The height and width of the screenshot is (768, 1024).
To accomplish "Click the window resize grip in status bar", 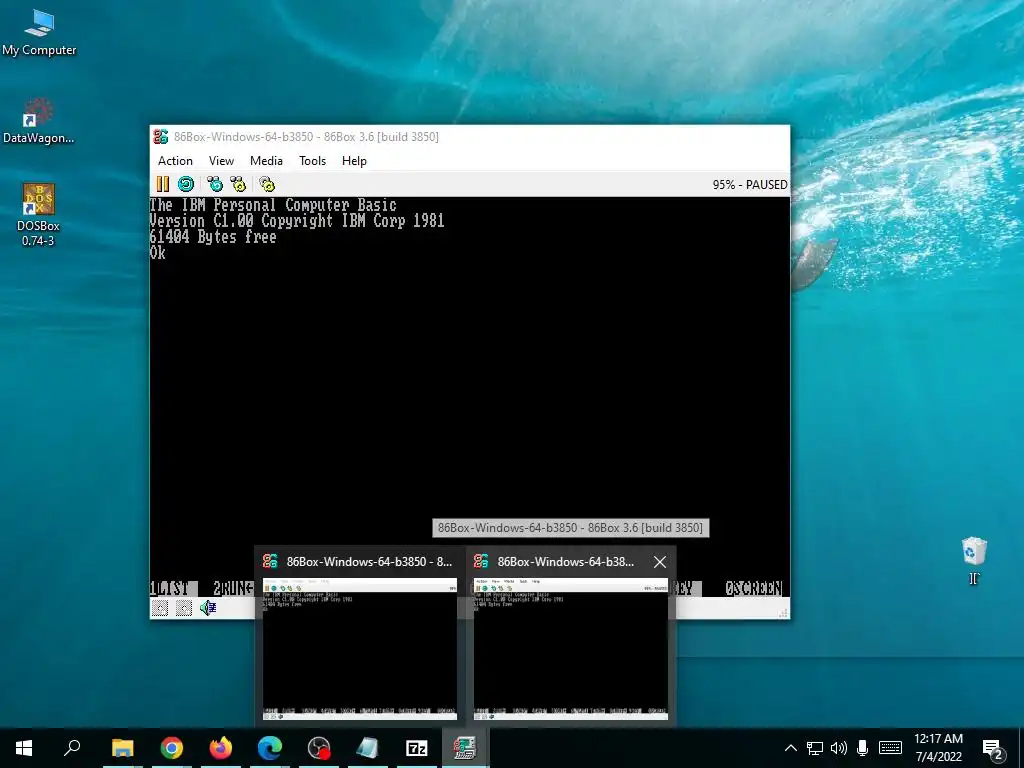I will [783, 613].
